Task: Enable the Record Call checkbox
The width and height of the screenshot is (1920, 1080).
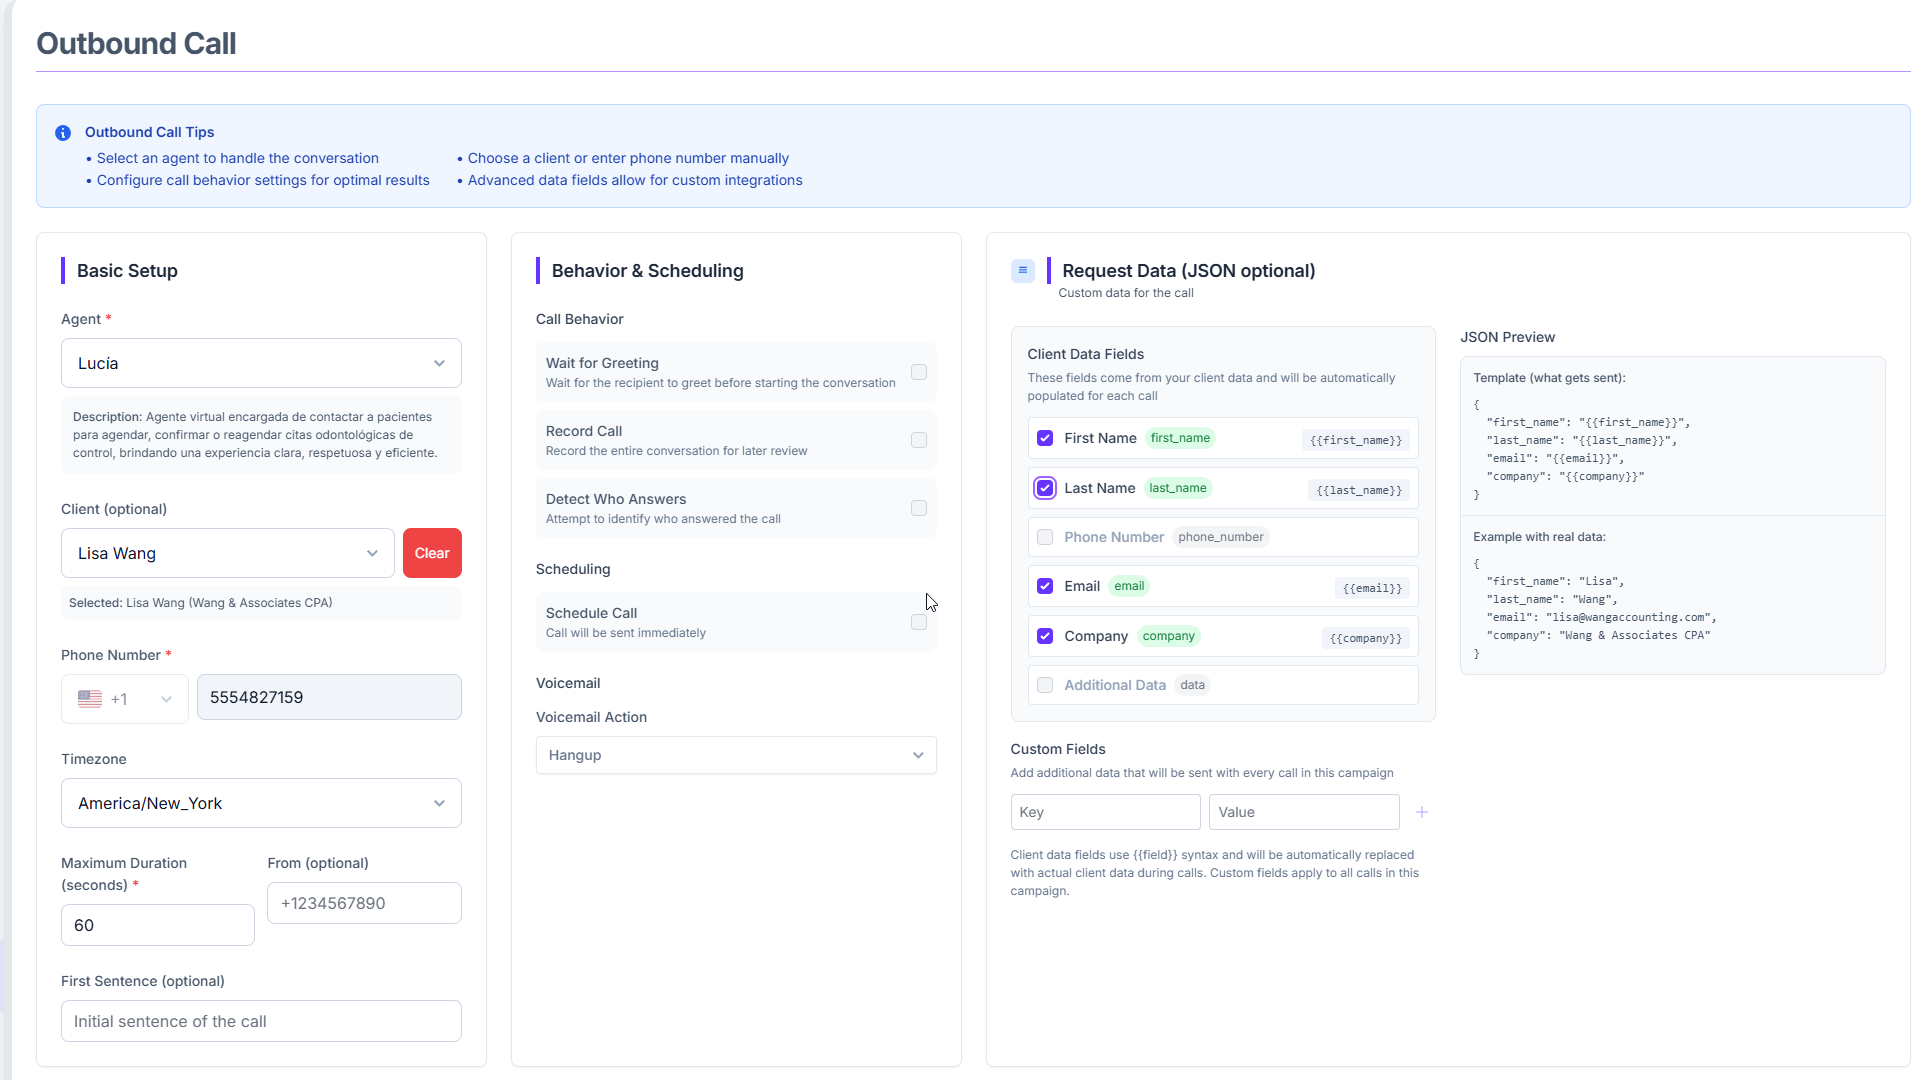Action: click(918, 440)
